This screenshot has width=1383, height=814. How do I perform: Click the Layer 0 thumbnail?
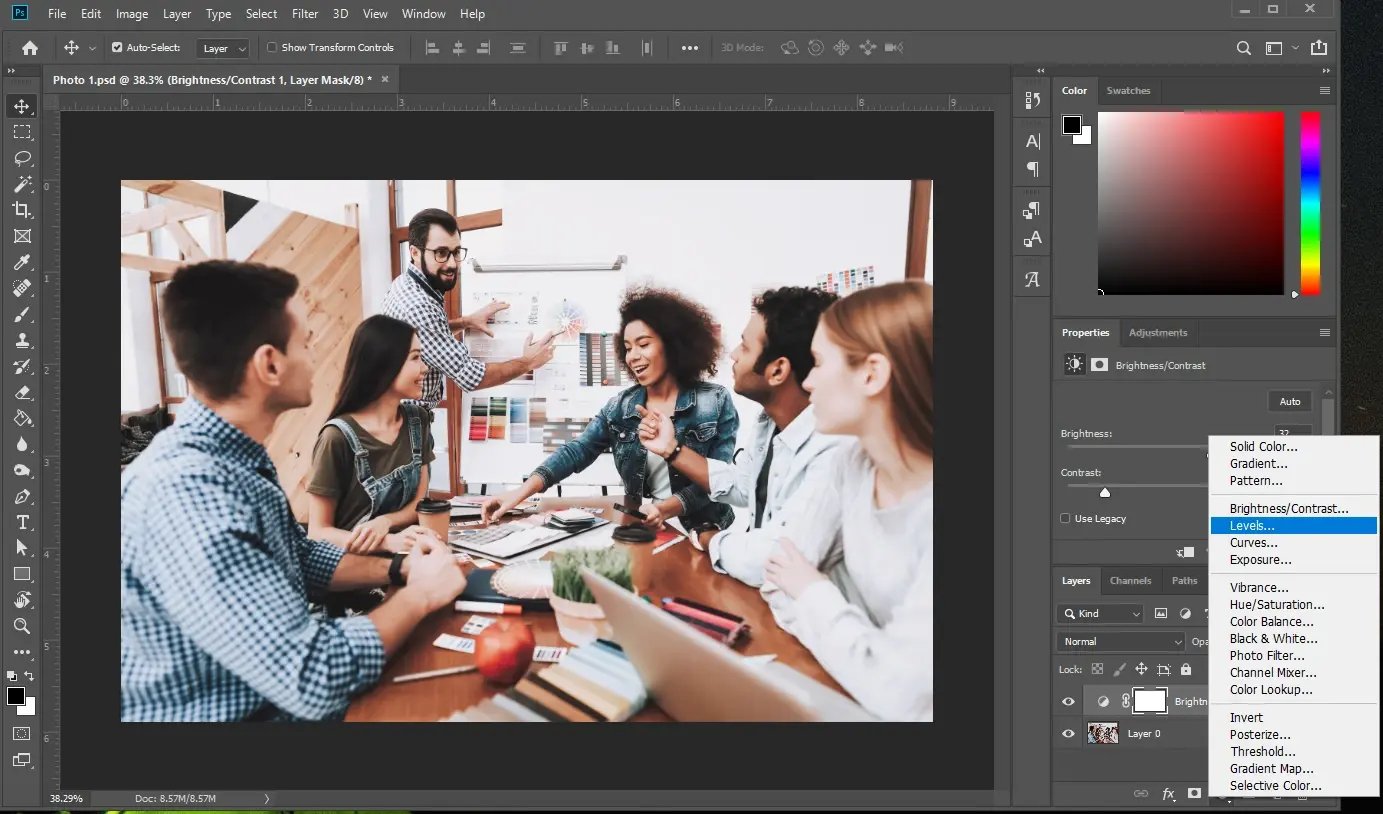click(x=1103, y=733)
